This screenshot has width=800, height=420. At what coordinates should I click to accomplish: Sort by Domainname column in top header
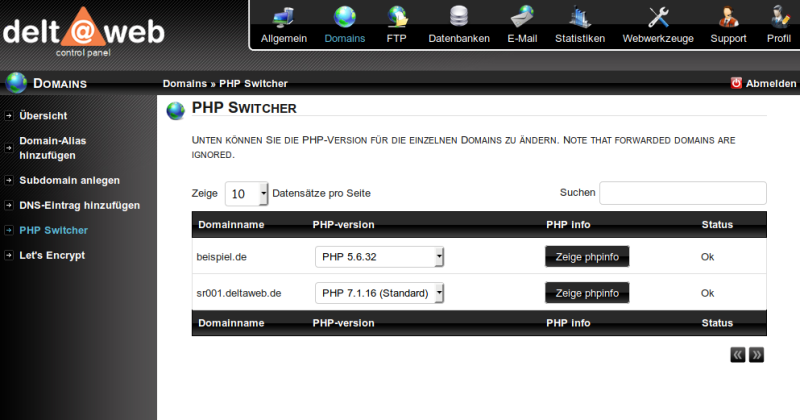pyautogui.click(x=231, y=225)
